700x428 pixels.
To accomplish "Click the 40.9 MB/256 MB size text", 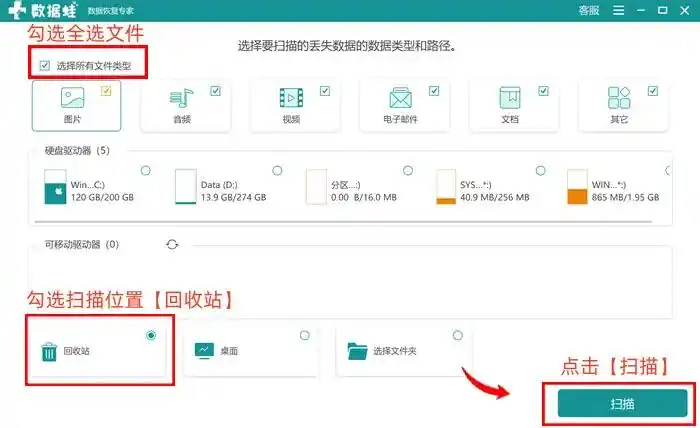I will pos(495,197).
